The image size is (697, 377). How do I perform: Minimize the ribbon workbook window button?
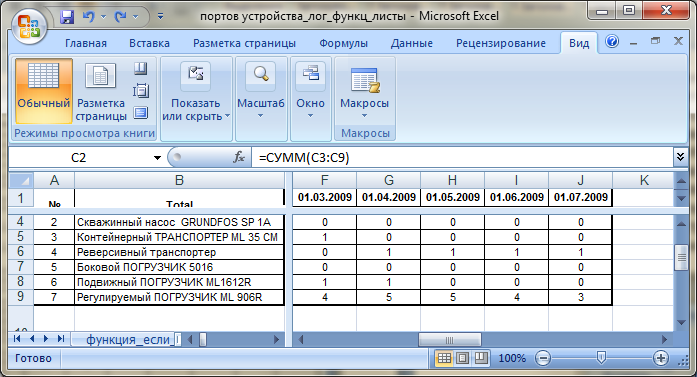click(x=633, y=43)
